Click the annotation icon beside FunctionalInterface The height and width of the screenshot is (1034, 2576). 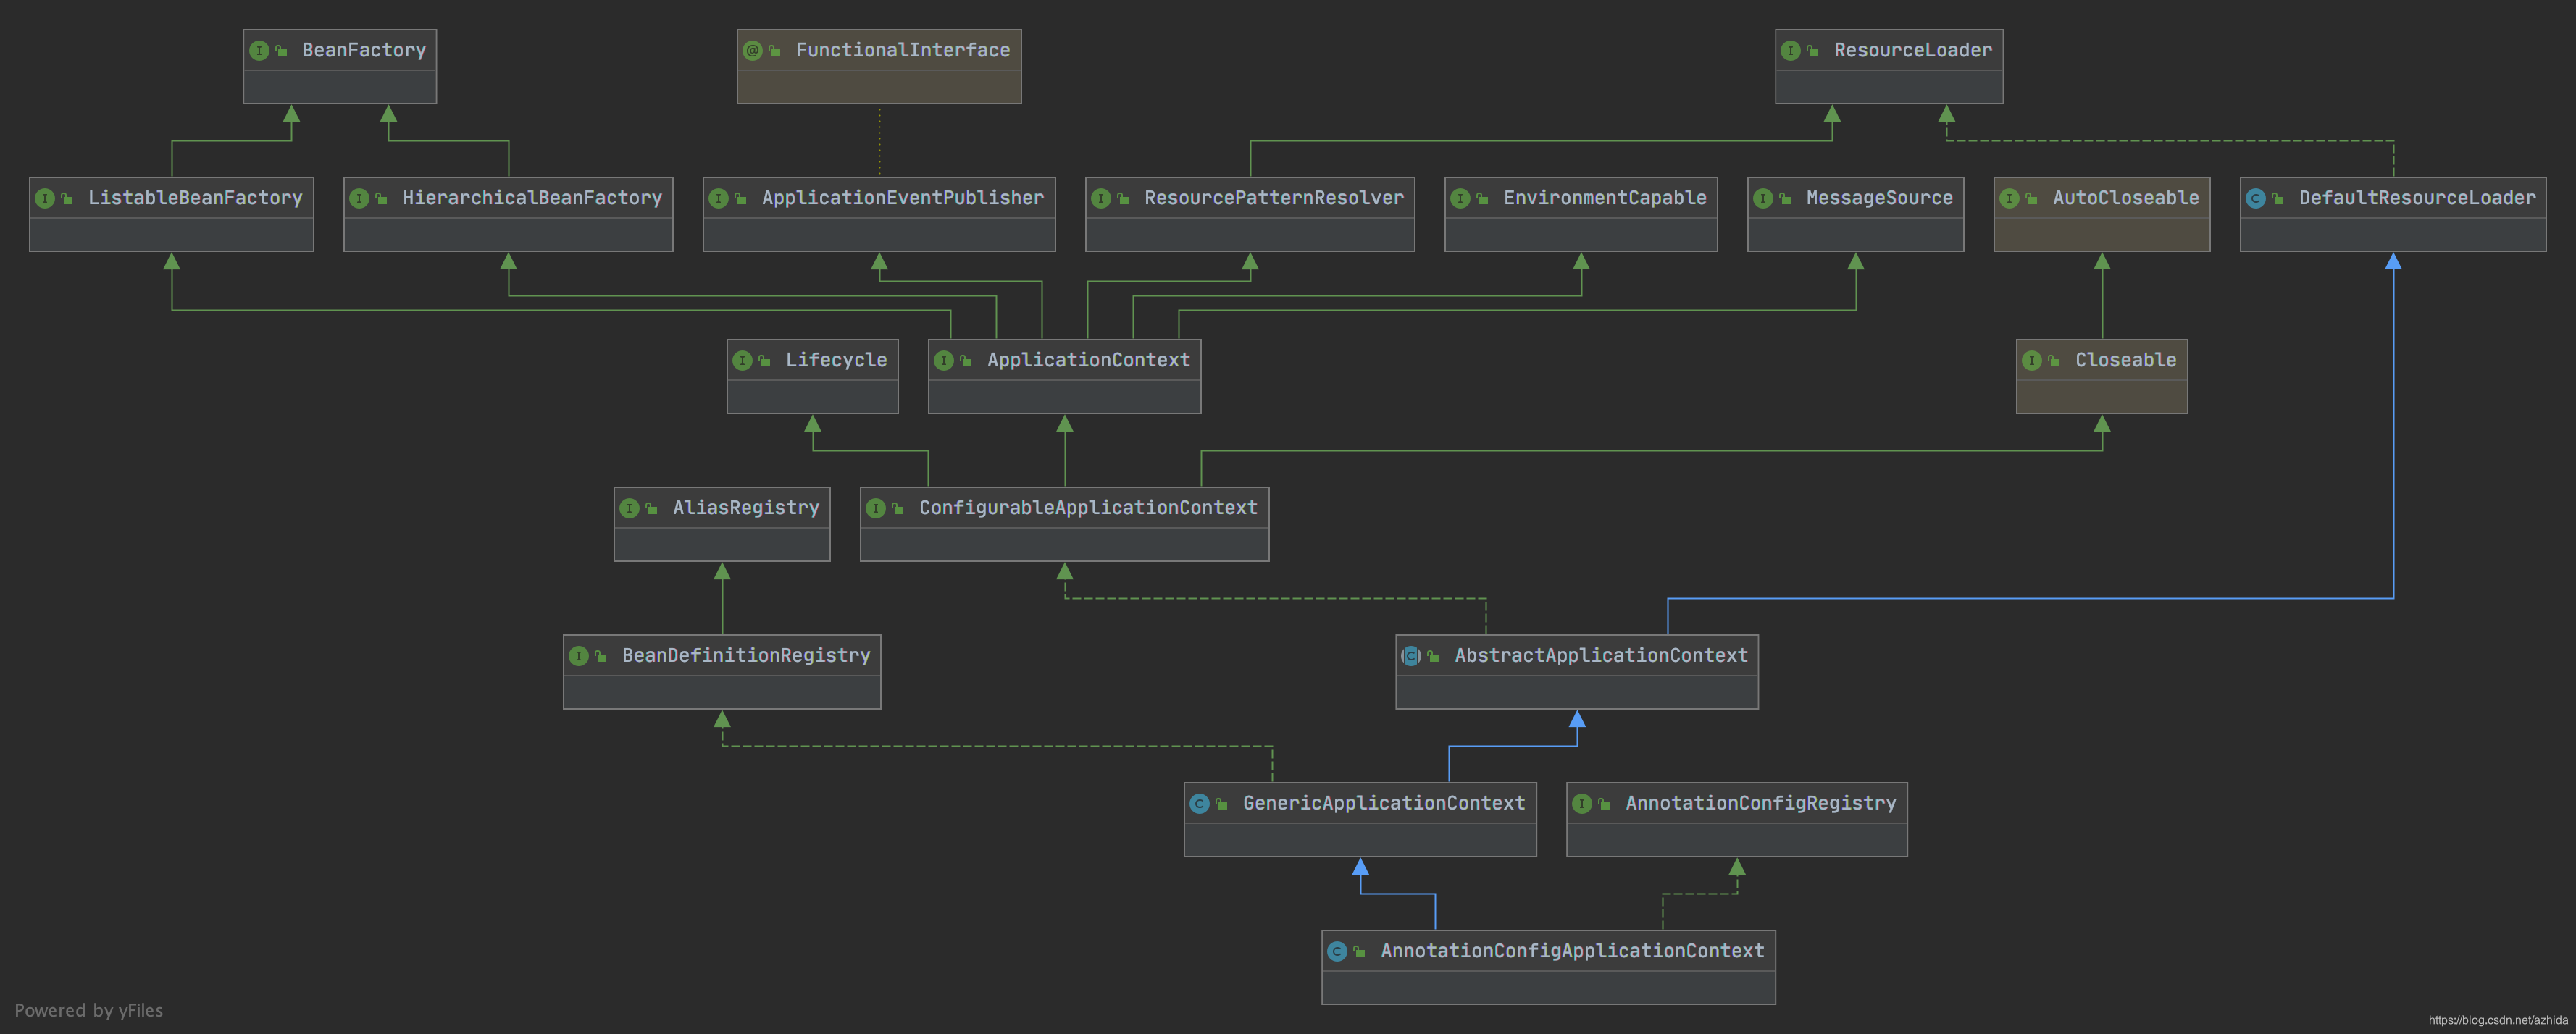(x=753, y=50)
